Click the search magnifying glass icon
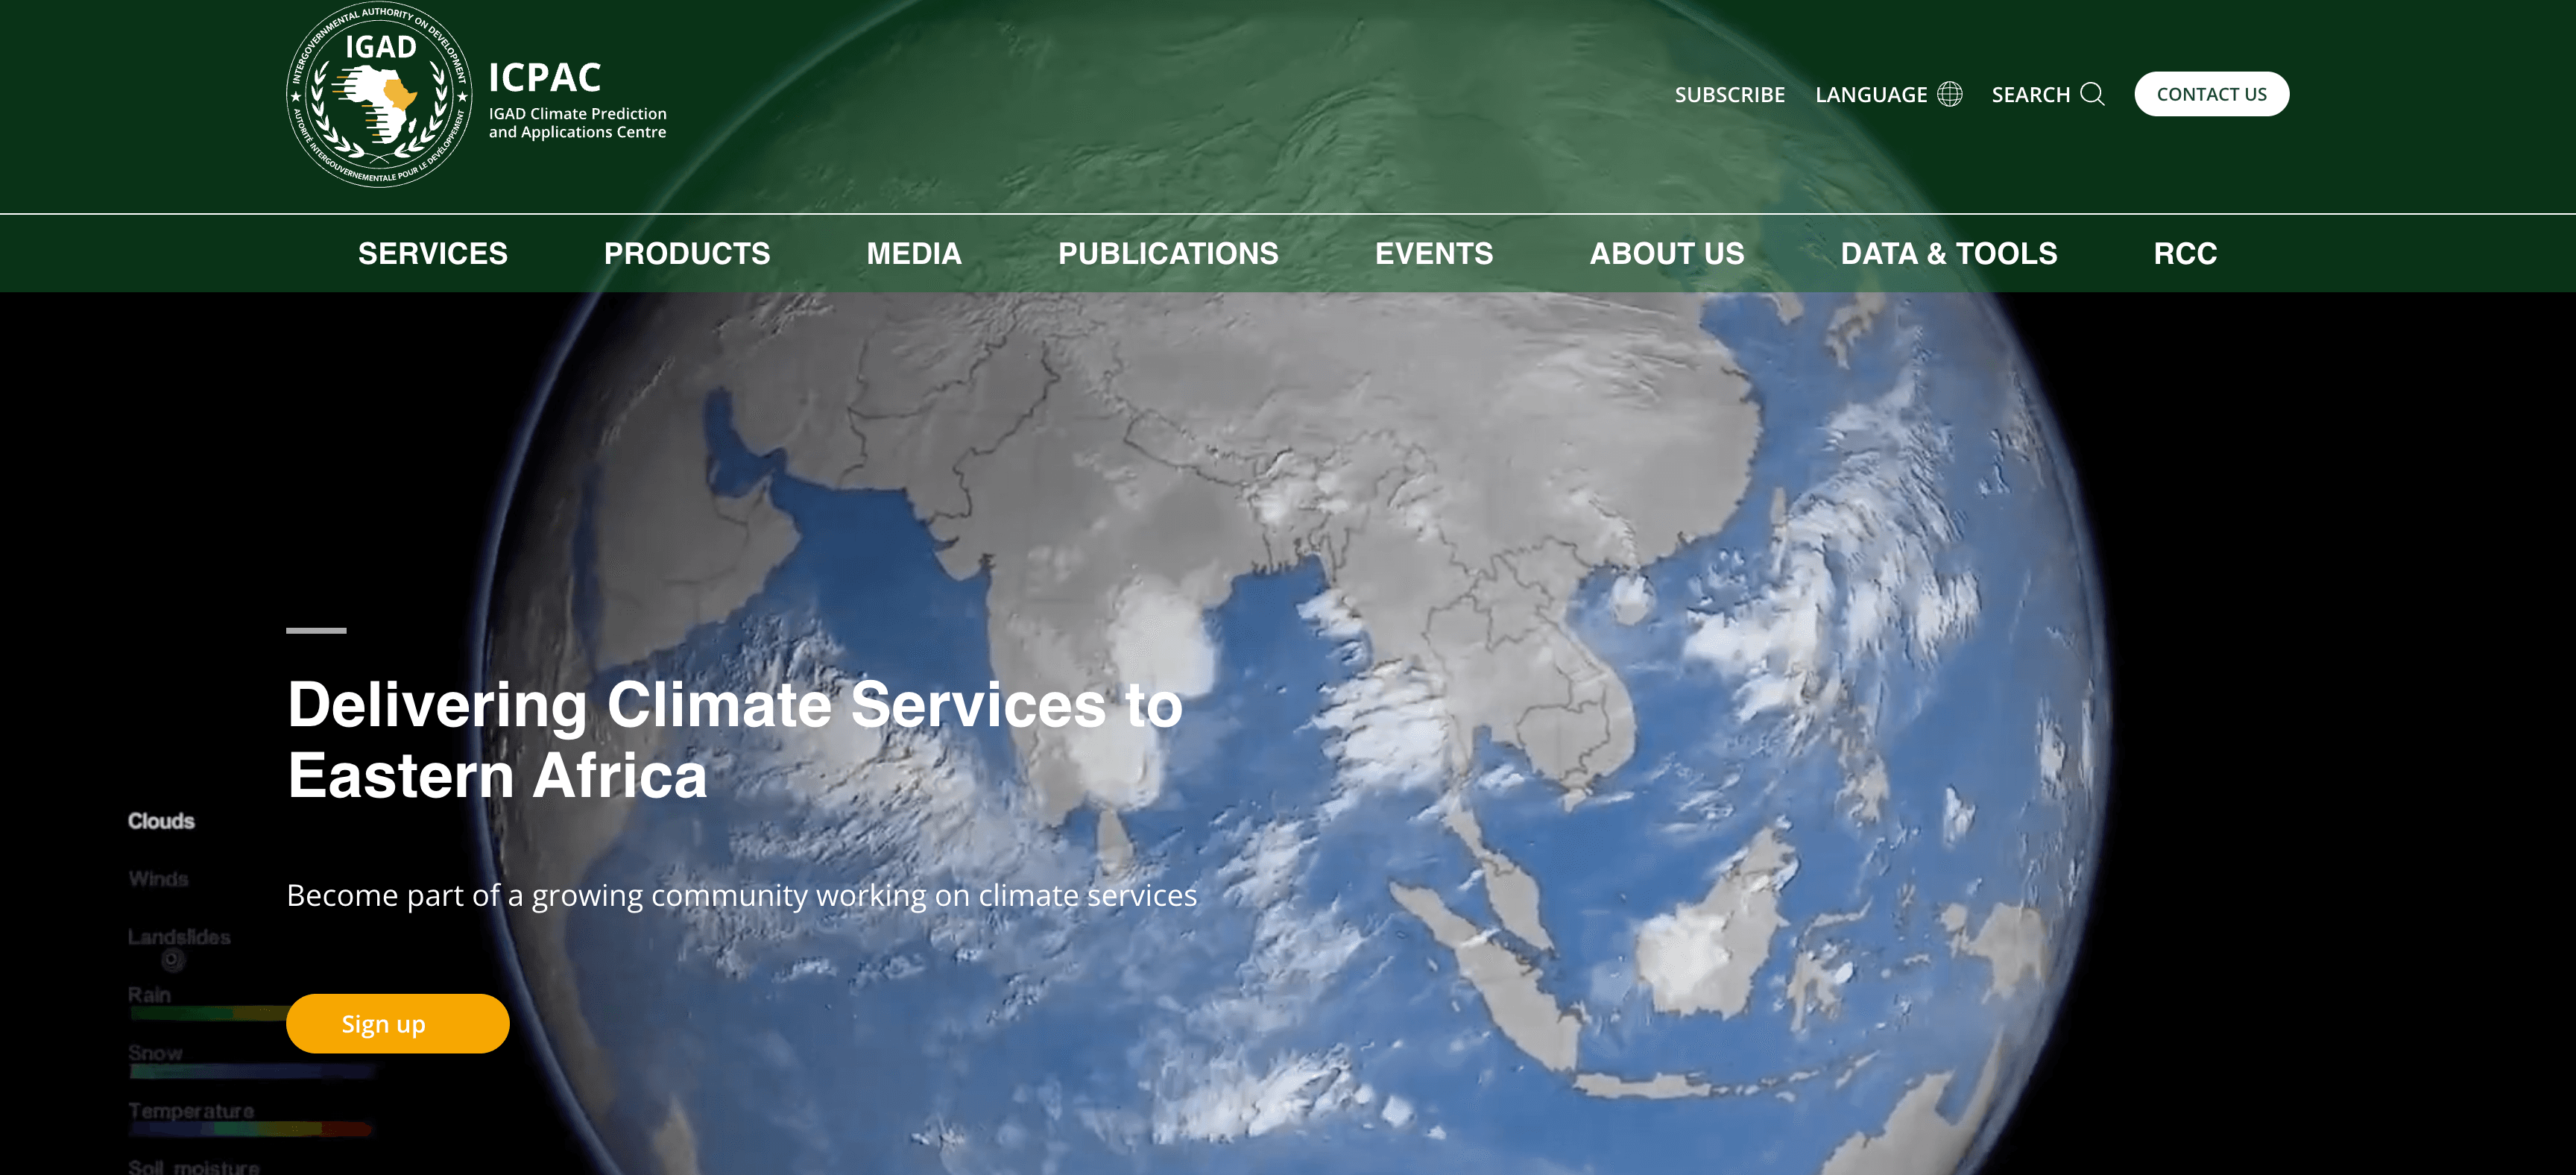This screenshot has width=2576, height=1175. click(2092, 94)
